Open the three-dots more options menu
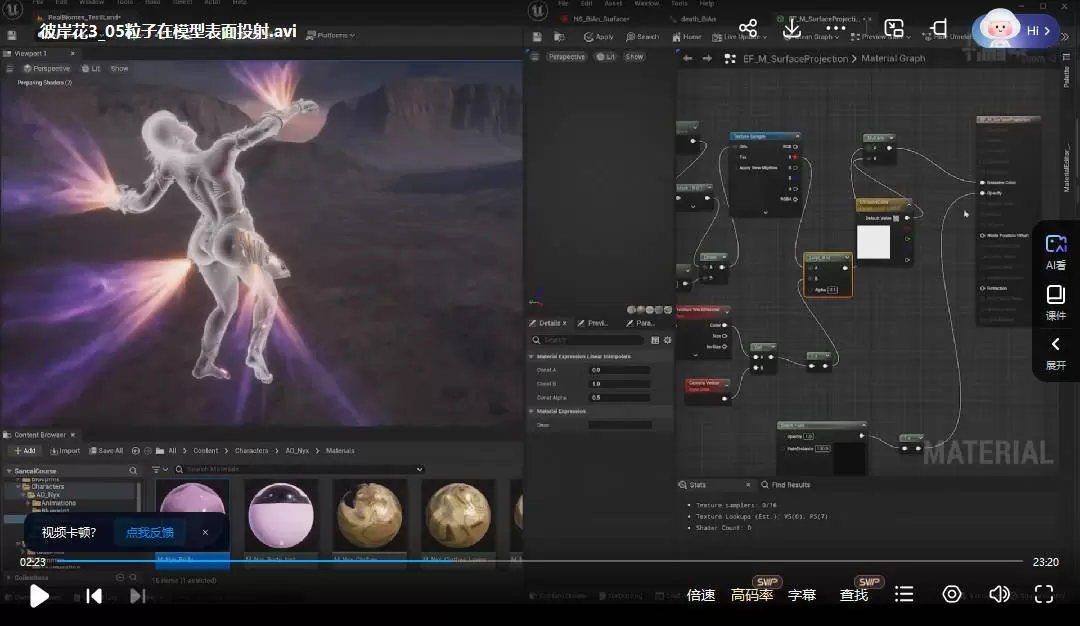 point(835,28)
